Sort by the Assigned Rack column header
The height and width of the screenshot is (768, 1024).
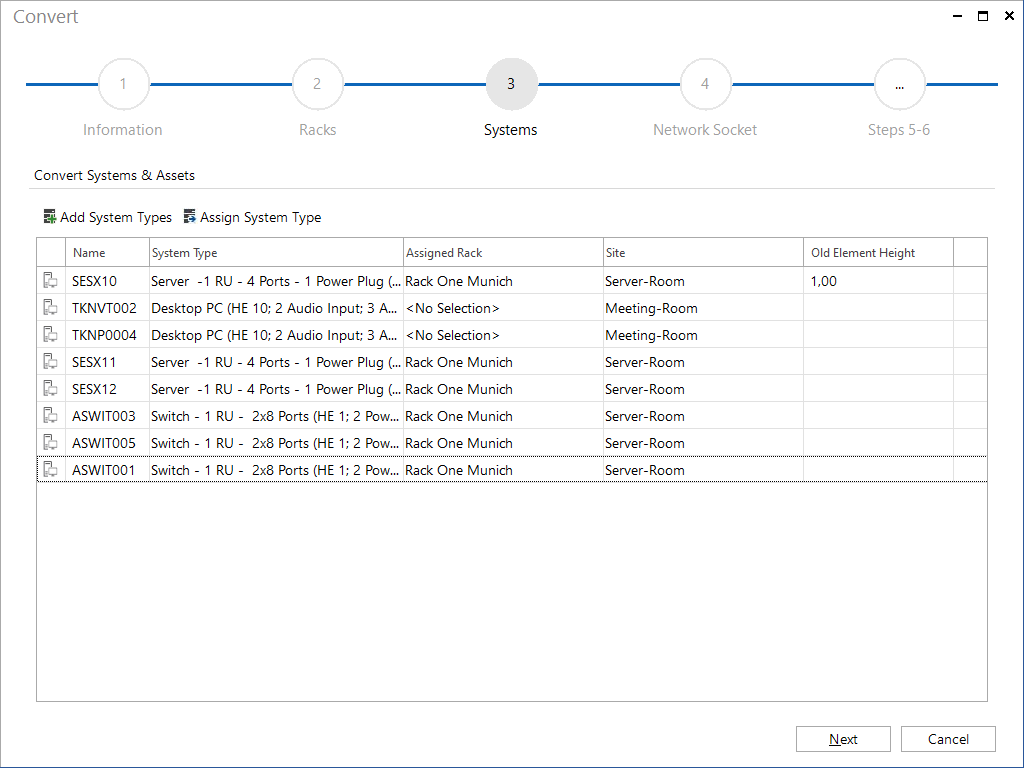pos(504,253)
